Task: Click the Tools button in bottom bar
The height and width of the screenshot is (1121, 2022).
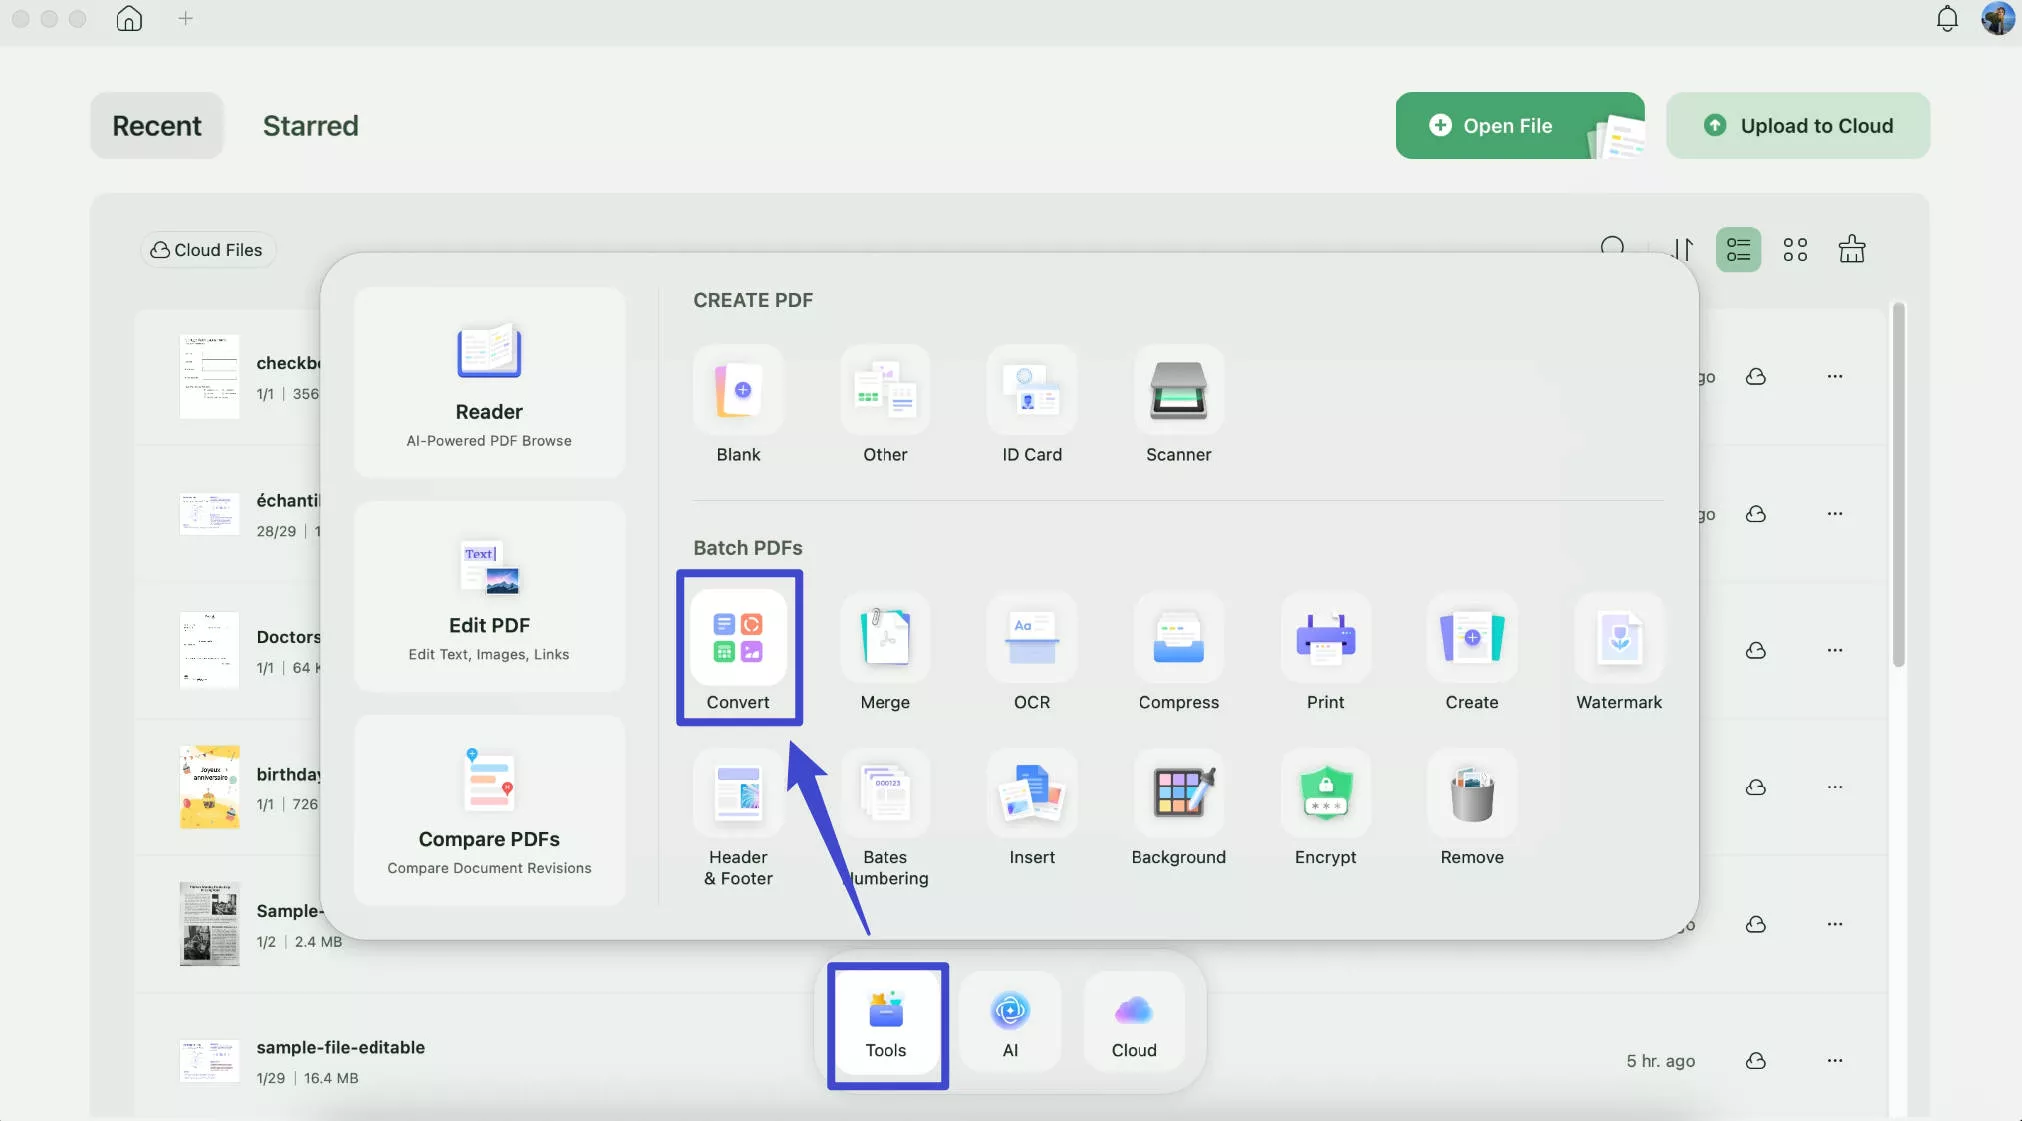Action: pos(887,1025)
